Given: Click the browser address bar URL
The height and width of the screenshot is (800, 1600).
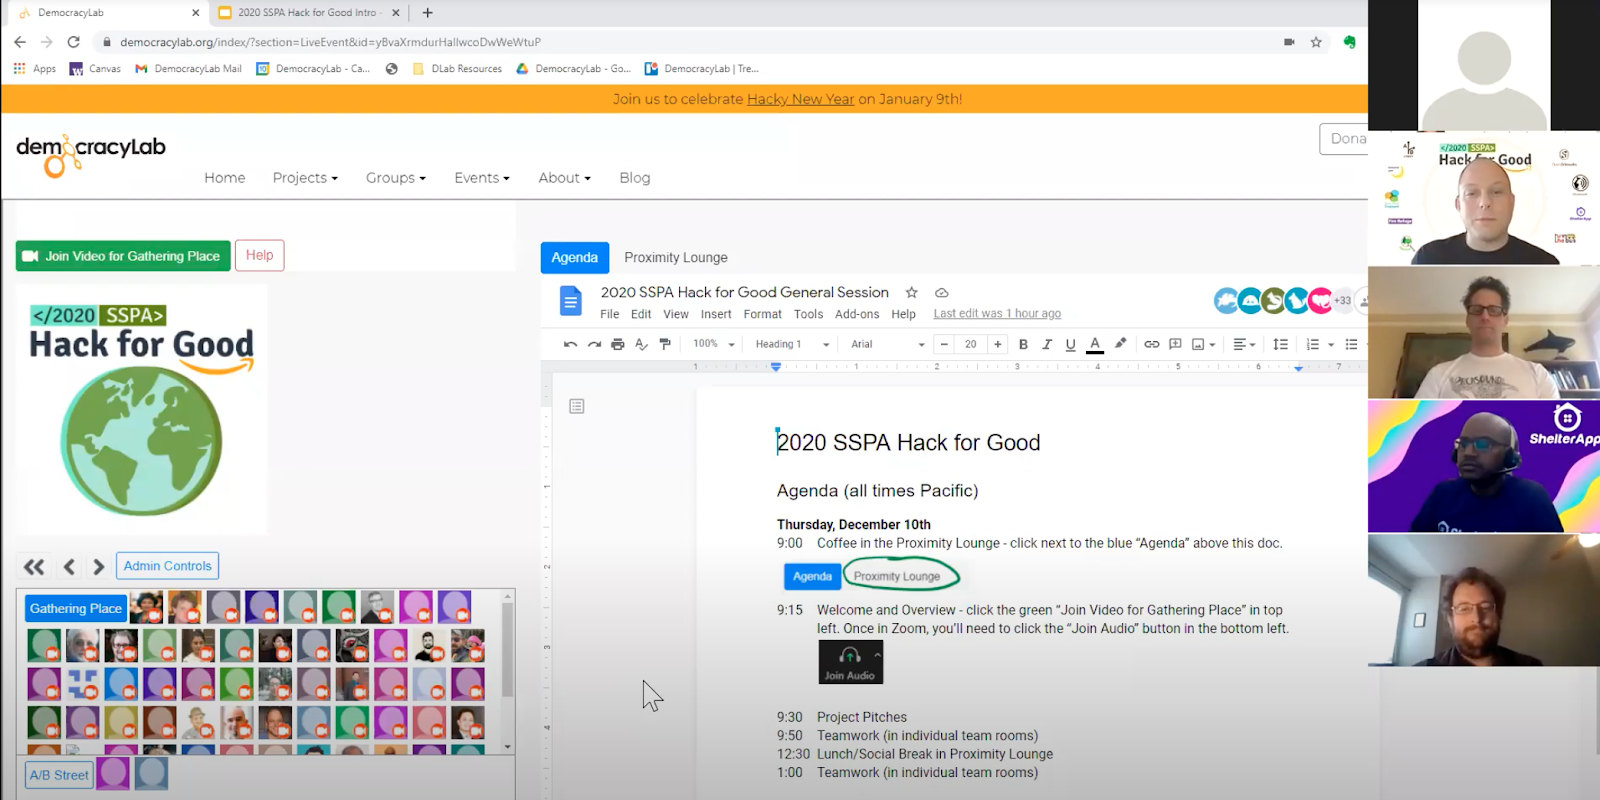Looking at the screenshot, I should (330, 42).
